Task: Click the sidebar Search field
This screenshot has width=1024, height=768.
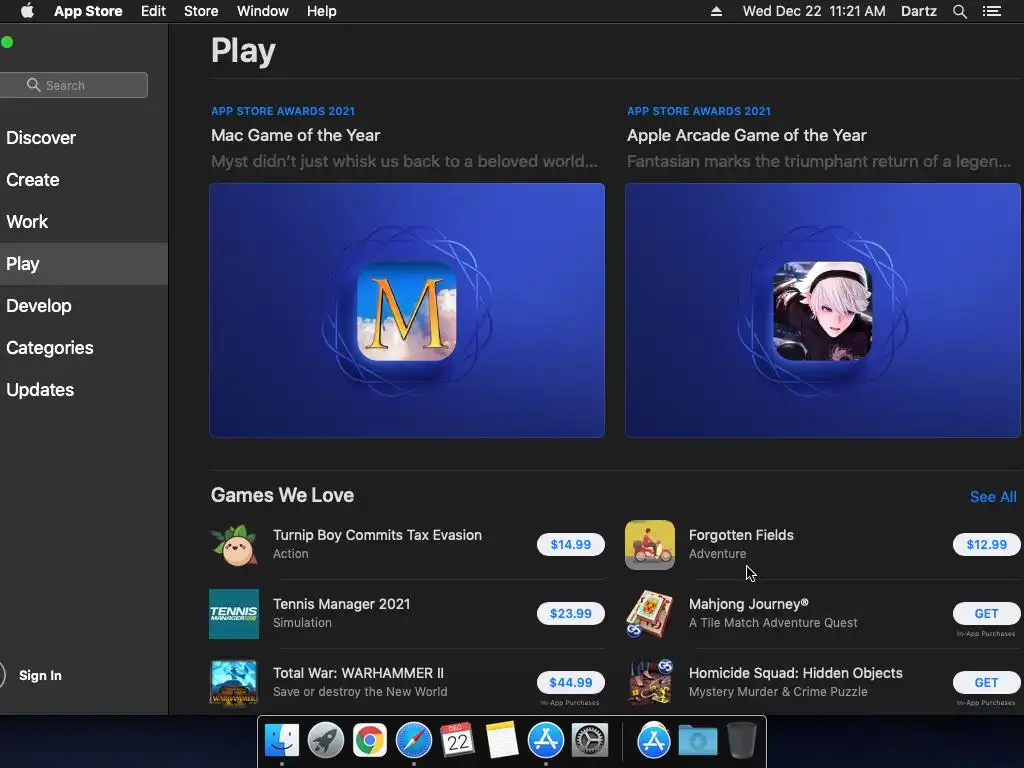Action: click(73, 85)
